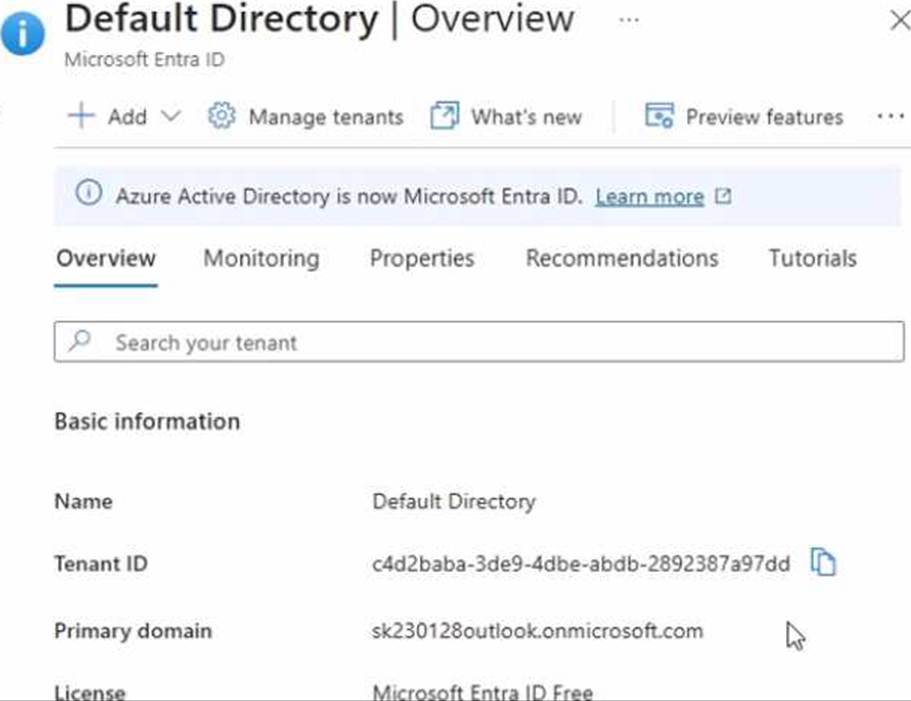
Task: Select the Recommendations tab
Action: click(x=621, y=258)
